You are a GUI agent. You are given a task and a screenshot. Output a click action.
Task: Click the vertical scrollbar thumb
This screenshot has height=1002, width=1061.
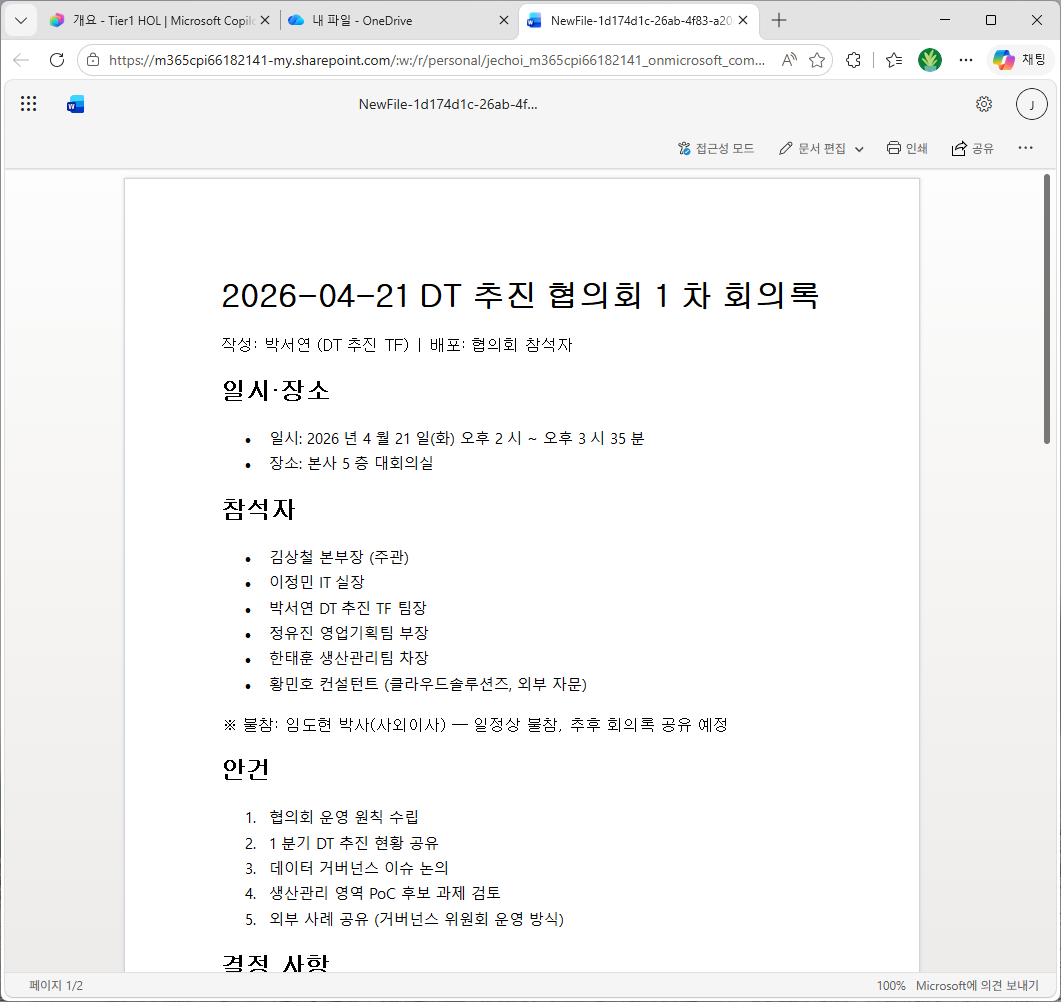click(1047, 309)
